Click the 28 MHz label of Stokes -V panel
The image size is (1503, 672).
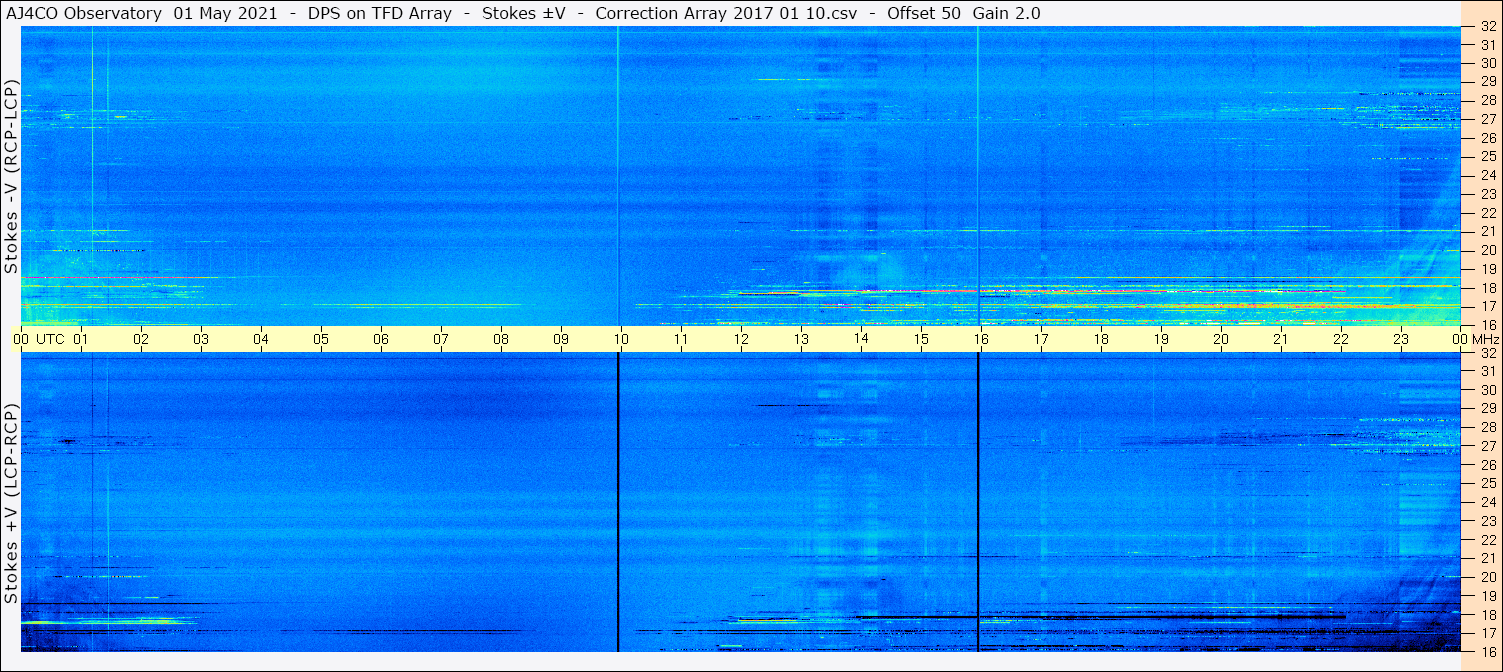[1487, 100]
